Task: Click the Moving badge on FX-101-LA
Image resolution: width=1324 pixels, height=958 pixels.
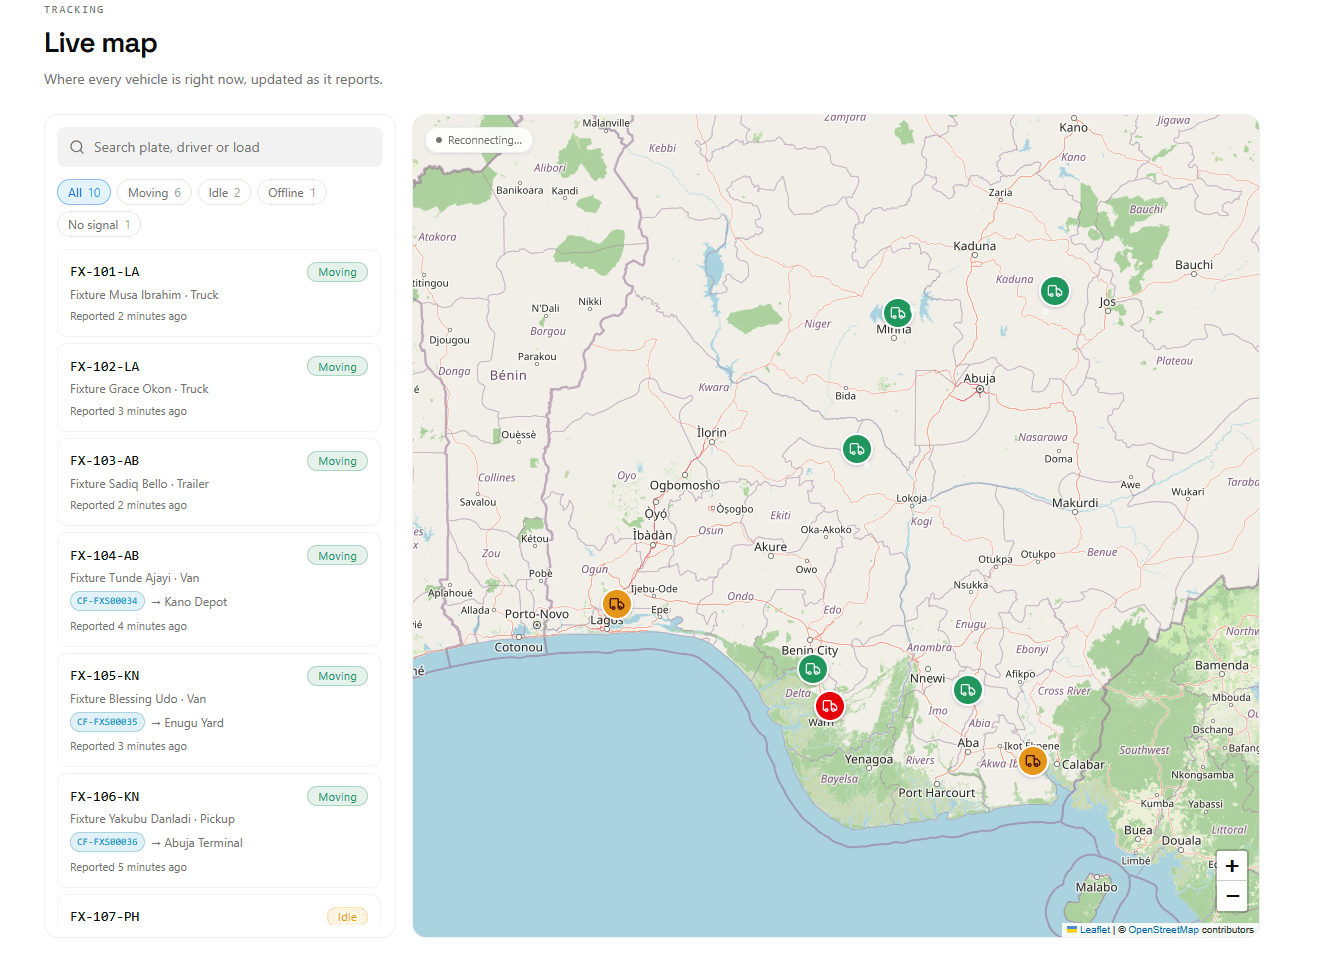Action: (337, 272)
